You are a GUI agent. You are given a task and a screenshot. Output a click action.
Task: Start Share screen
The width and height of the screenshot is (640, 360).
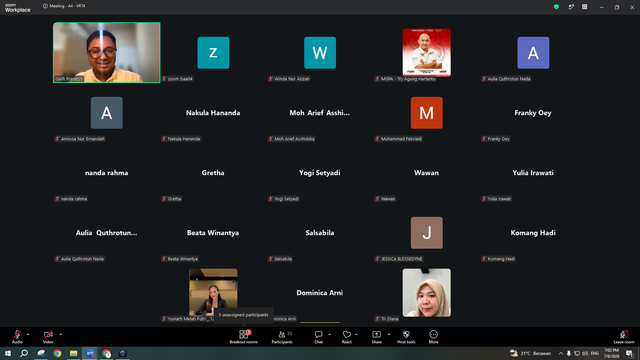tap(376, 337)
